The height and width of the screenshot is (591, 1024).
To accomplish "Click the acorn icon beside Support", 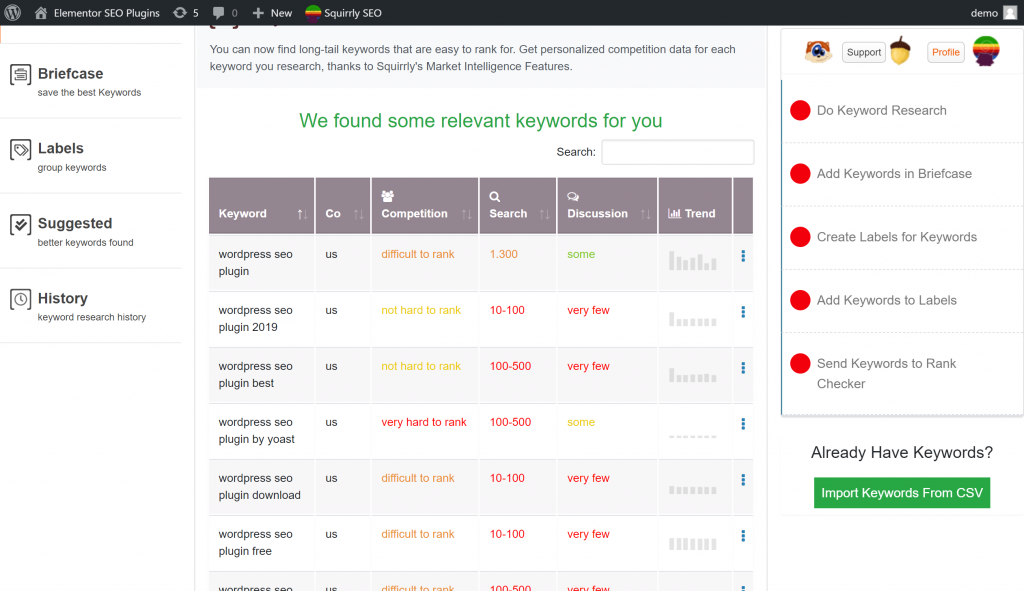I will click(901, 52).
